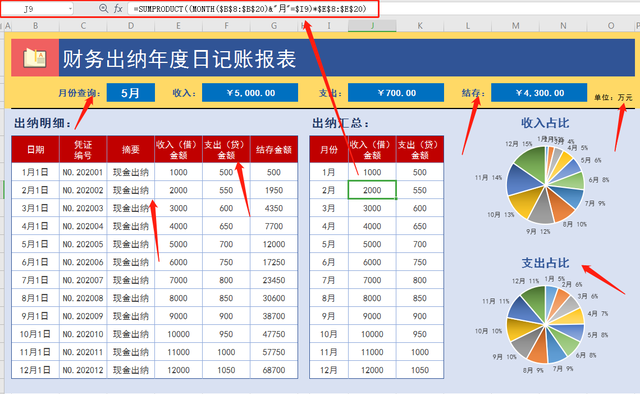640x394 pixels.
Task: Select balance cell 12000 in detail table
Action: point(274,244)
